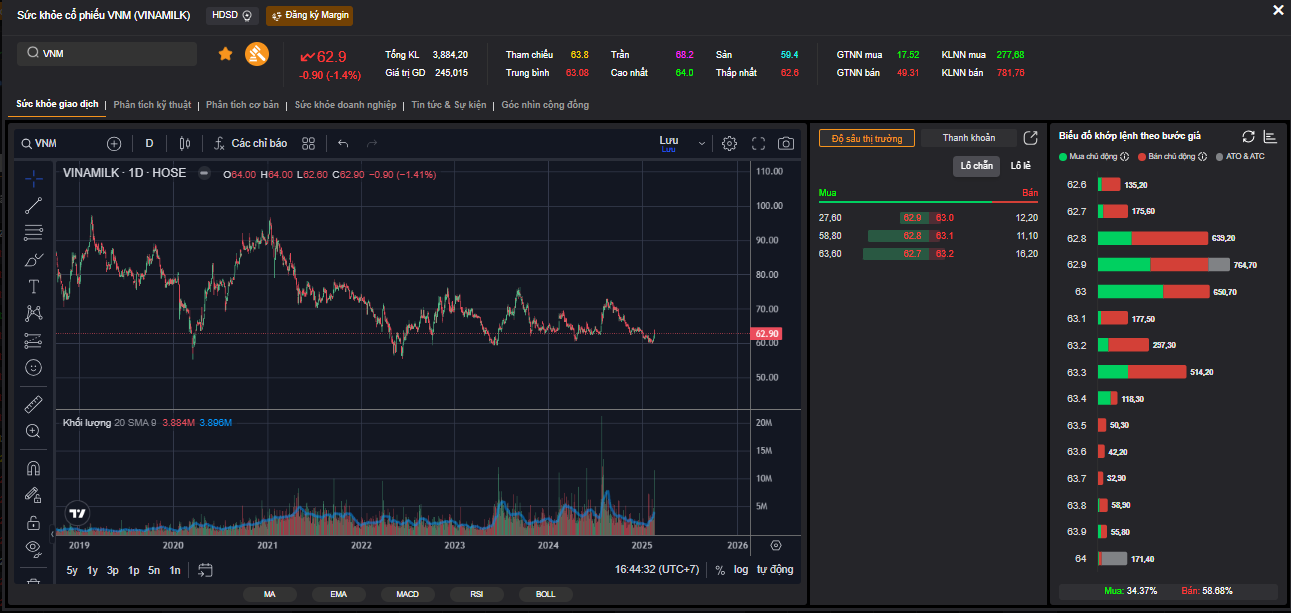
Task: Click the camera snapshot icon
Action: (786, 143)
